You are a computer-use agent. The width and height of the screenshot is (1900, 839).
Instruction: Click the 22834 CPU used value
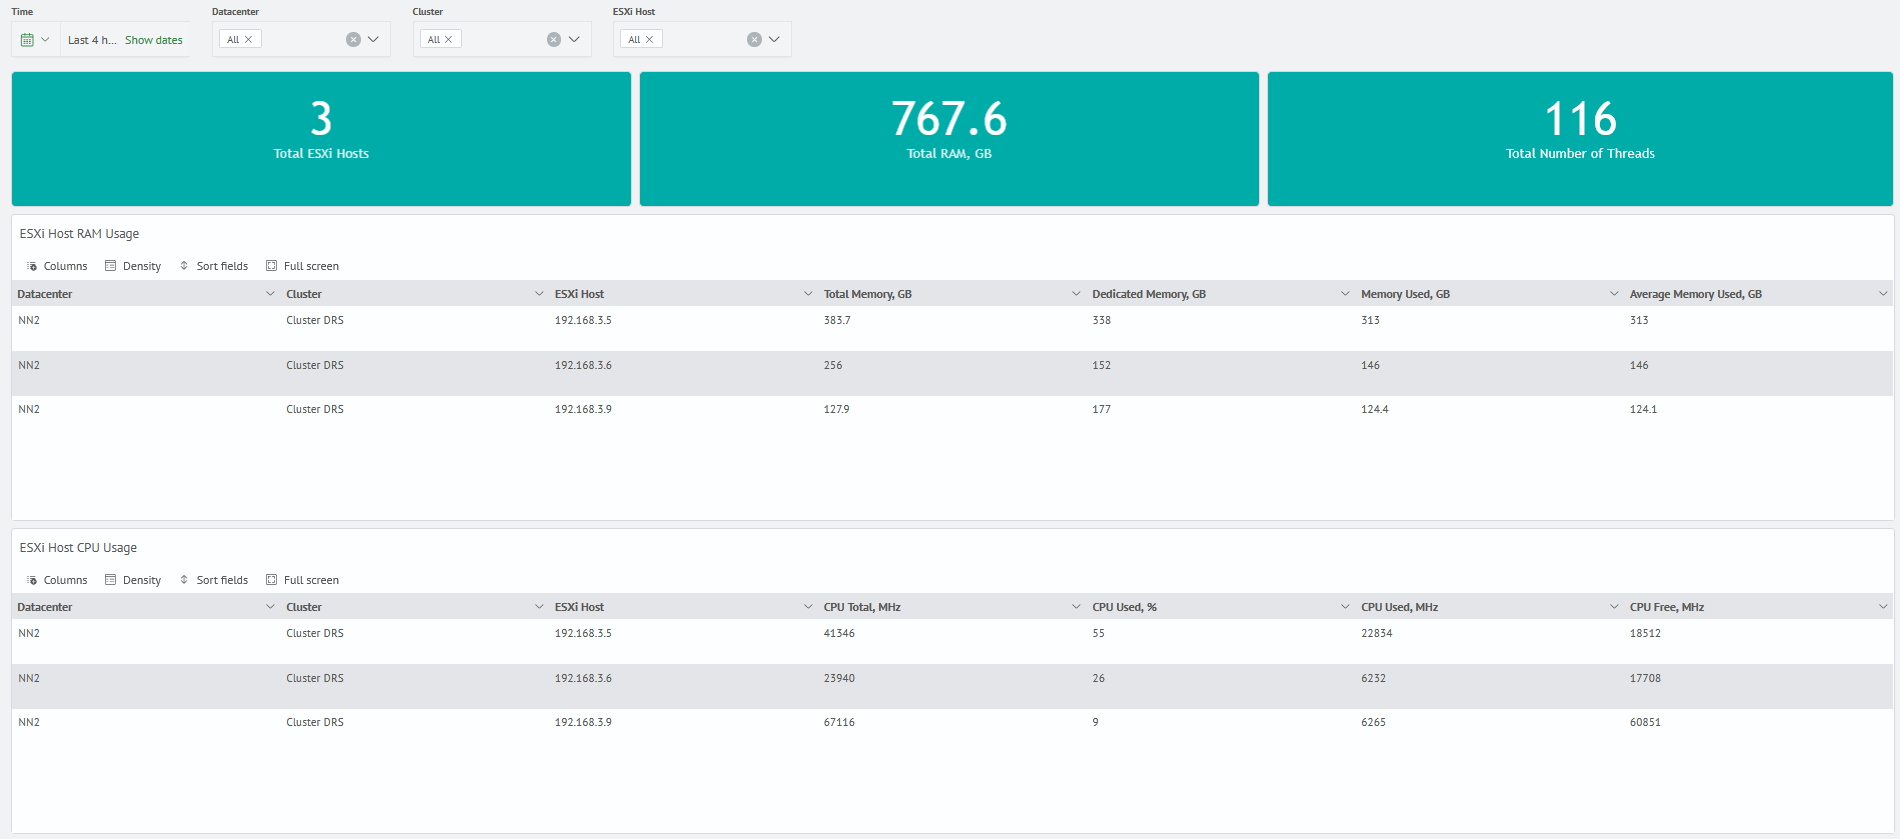(x=1376, y=634)
